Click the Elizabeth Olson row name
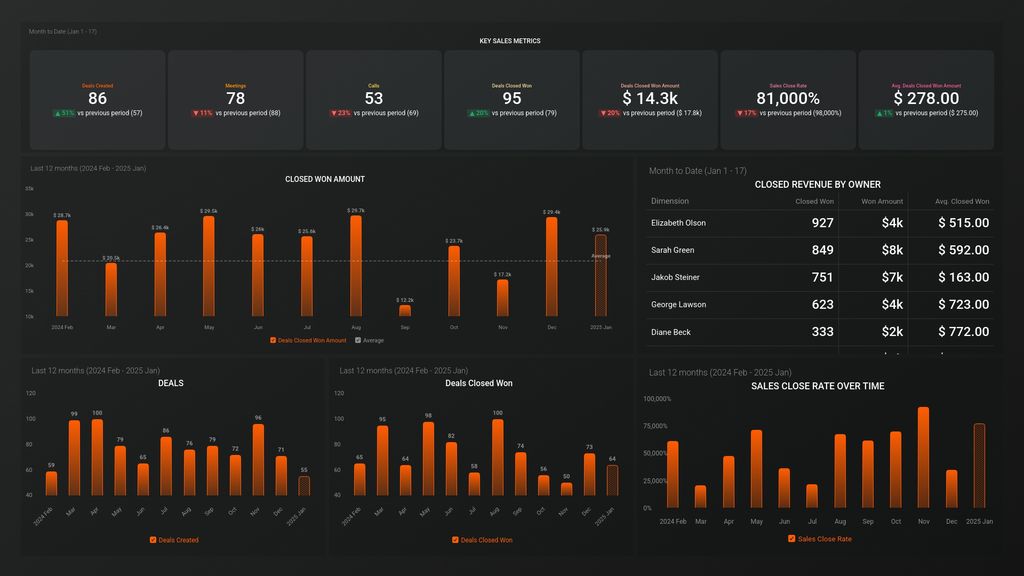The height and width of the screenshot is (576, 1024). [678, 223]
